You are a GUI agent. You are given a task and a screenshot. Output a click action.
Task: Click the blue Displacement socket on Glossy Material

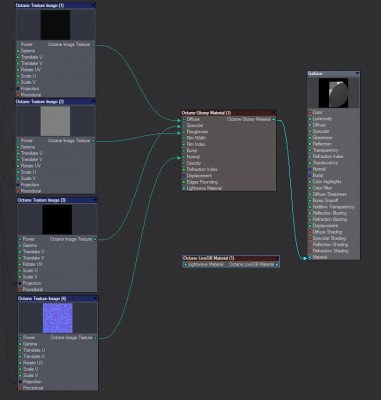184,176
